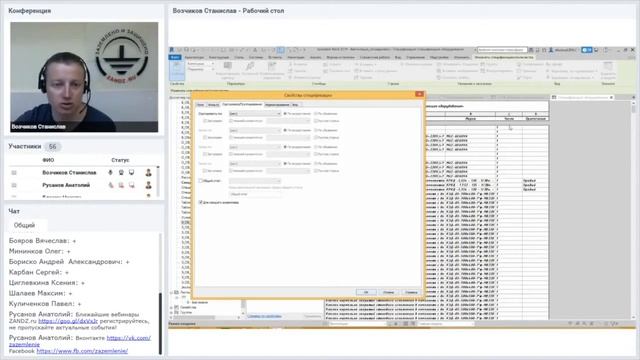Click the Properties icon in the Revit ribbon
This screenshot has height=360, width=640.
[177, 70]
